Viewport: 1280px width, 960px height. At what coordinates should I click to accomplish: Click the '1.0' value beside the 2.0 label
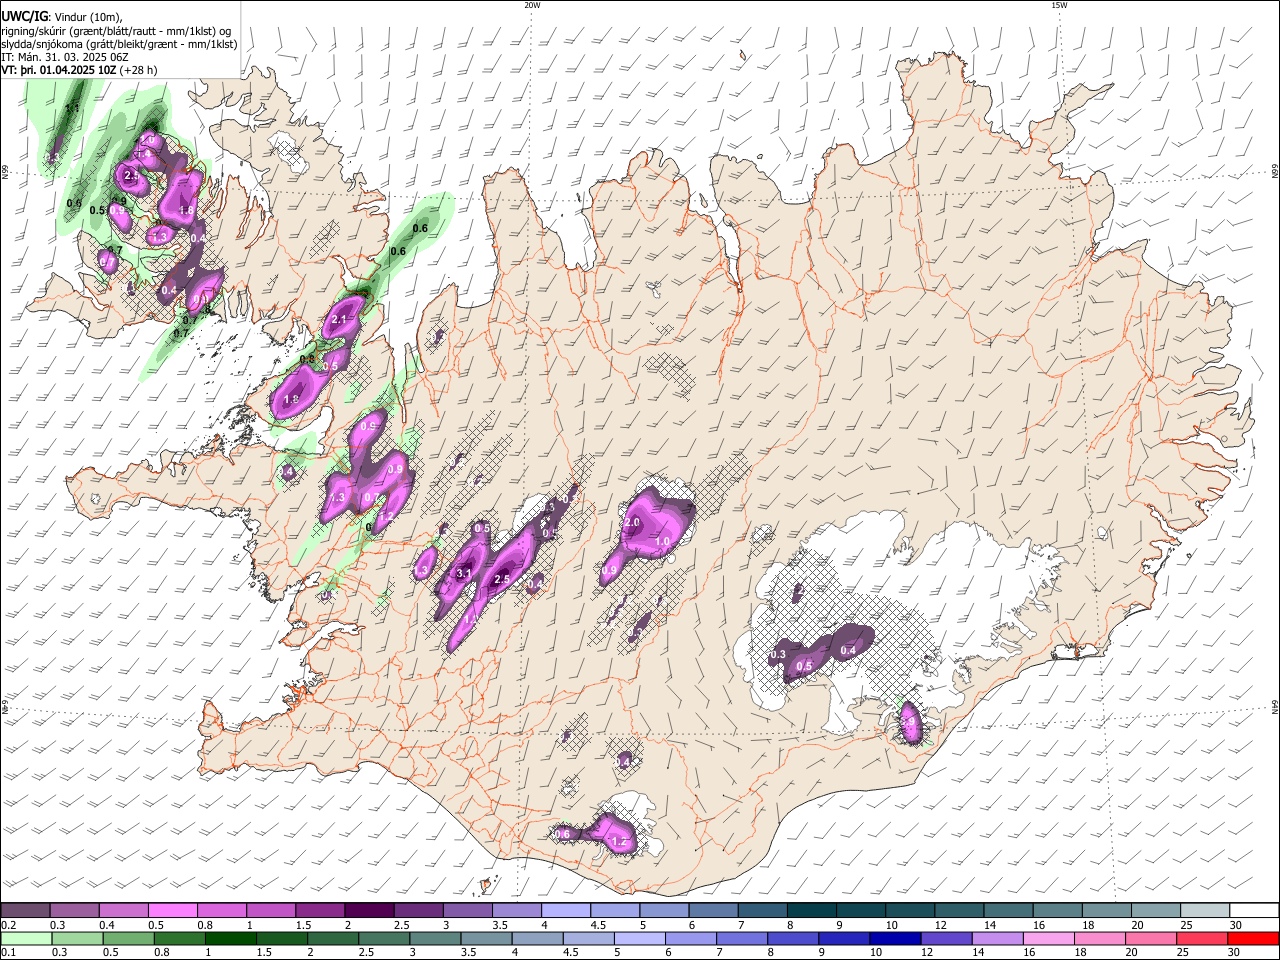(x=662, y=542)
